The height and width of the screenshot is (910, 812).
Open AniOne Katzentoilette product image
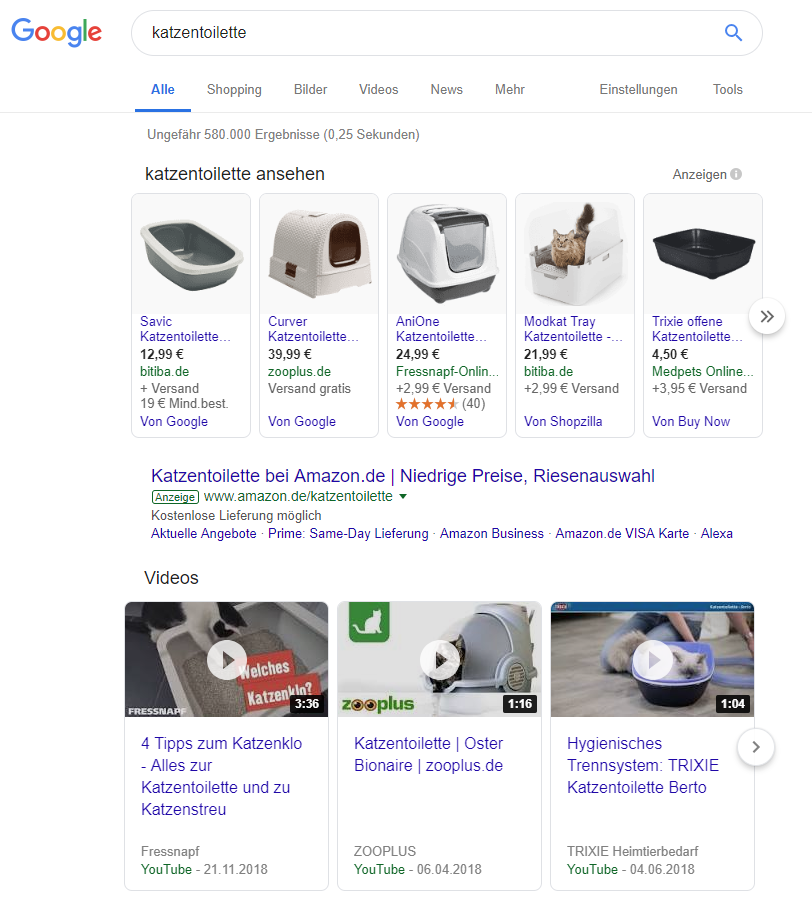pyautogui.click(x=447, y=254)
